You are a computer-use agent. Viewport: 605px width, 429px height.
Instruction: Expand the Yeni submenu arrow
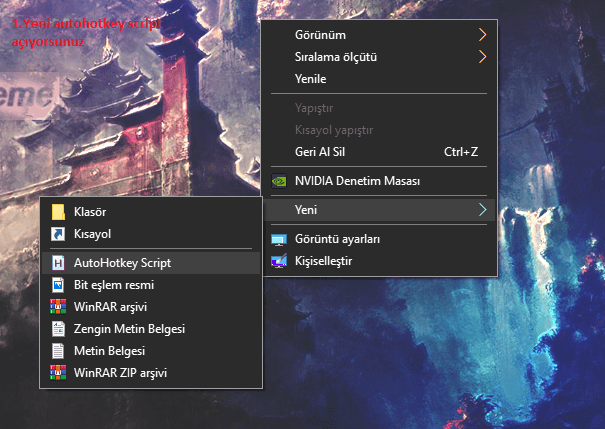click(482, 210)
